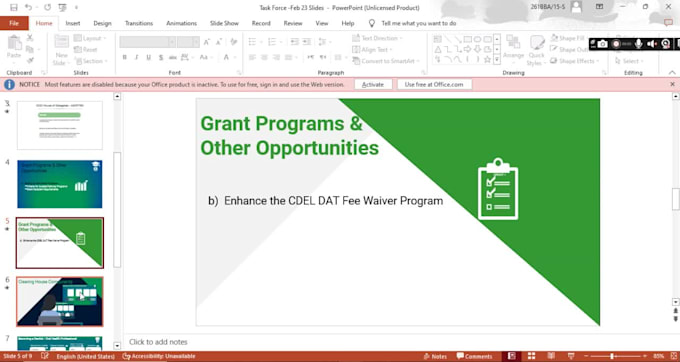
Task: Click the Reset slide button
Action: tap(86, 50)
